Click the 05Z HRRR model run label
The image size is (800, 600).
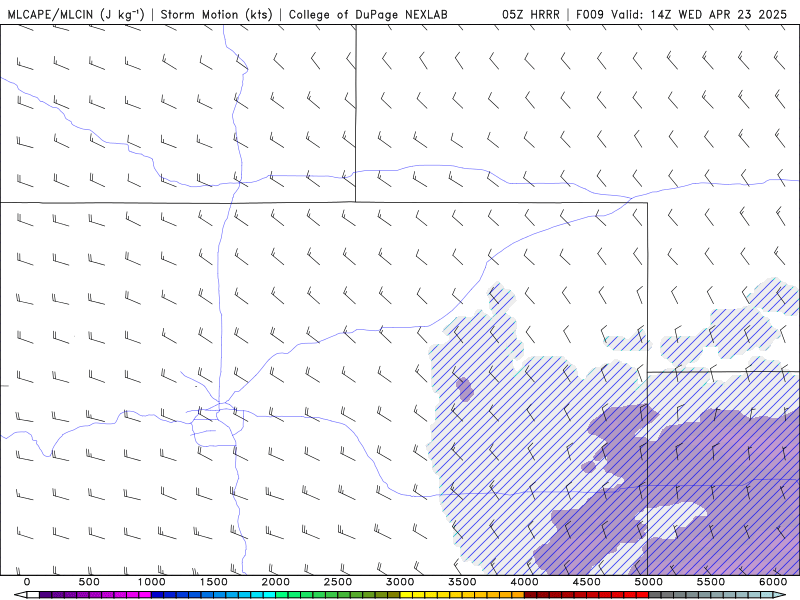[531, 14]
